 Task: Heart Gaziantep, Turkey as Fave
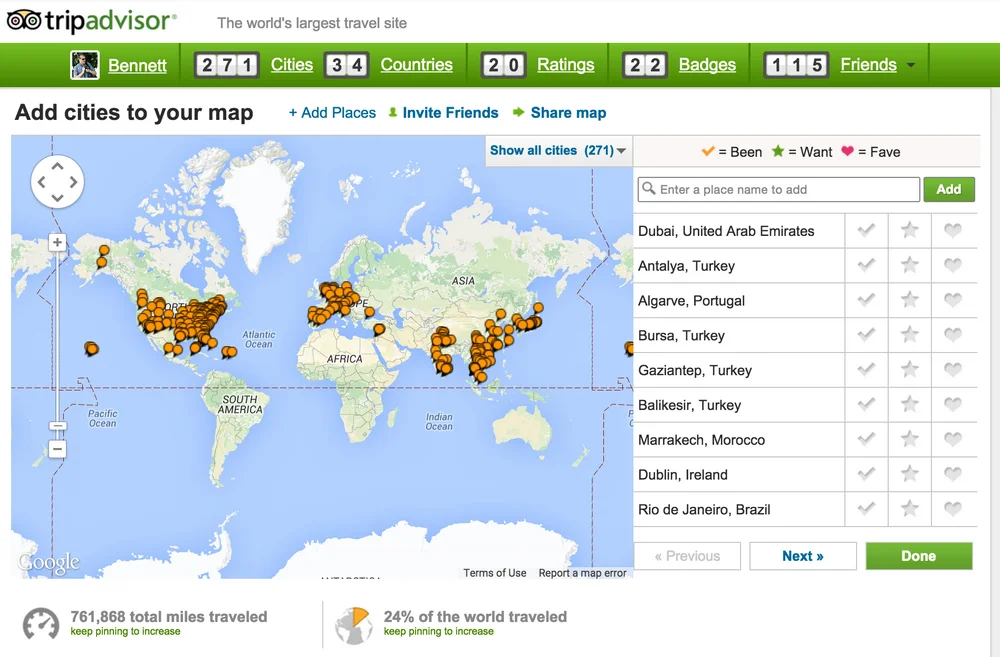pos(953,369)
